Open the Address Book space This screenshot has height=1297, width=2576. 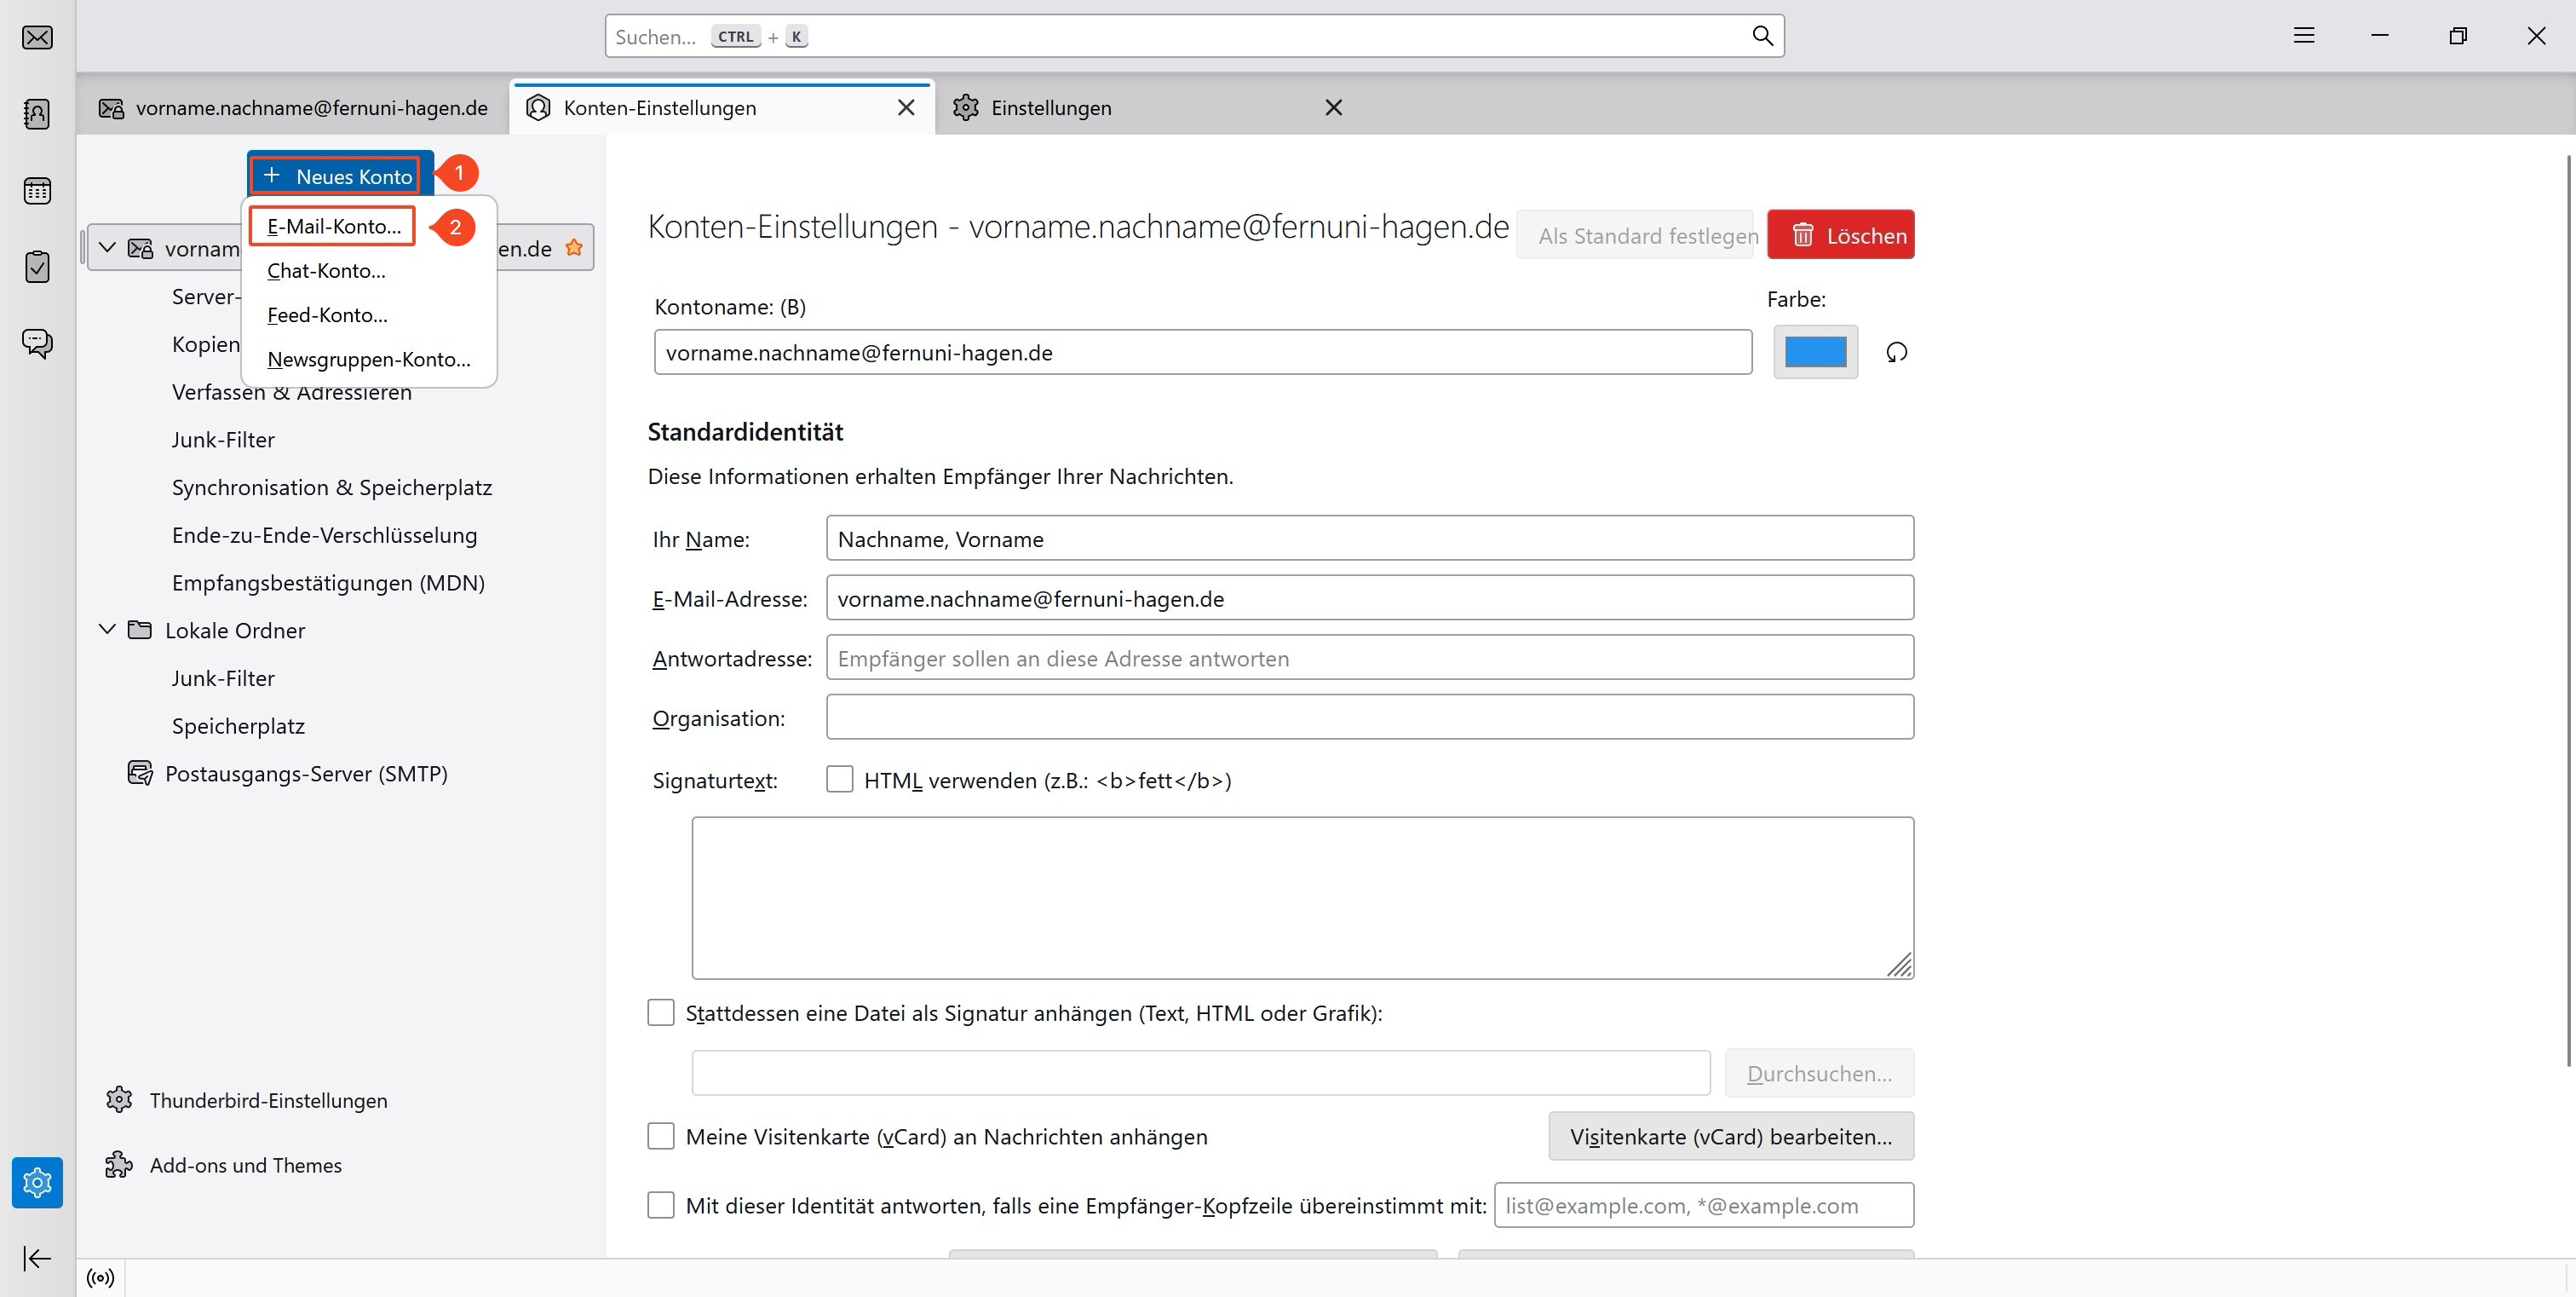coord(37,113)
